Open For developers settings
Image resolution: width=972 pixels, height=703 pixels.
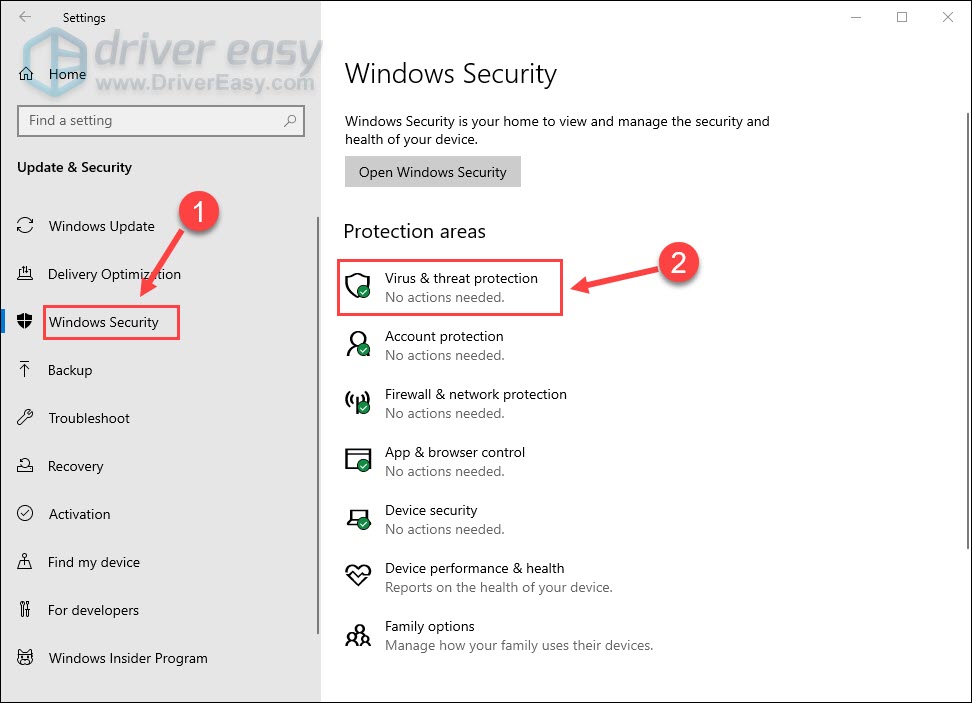[93, 610]
